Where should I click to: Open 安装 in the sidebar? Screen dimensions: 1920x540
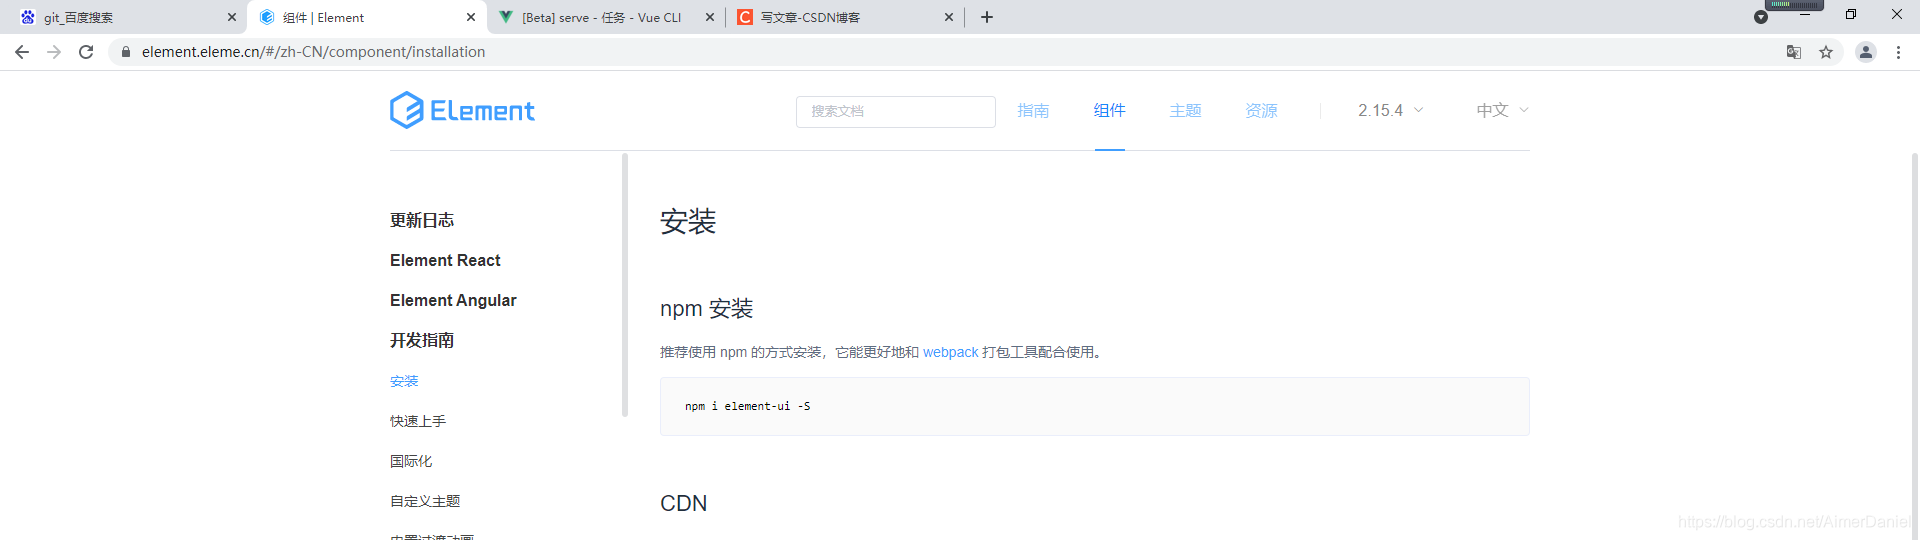(404, 381)
